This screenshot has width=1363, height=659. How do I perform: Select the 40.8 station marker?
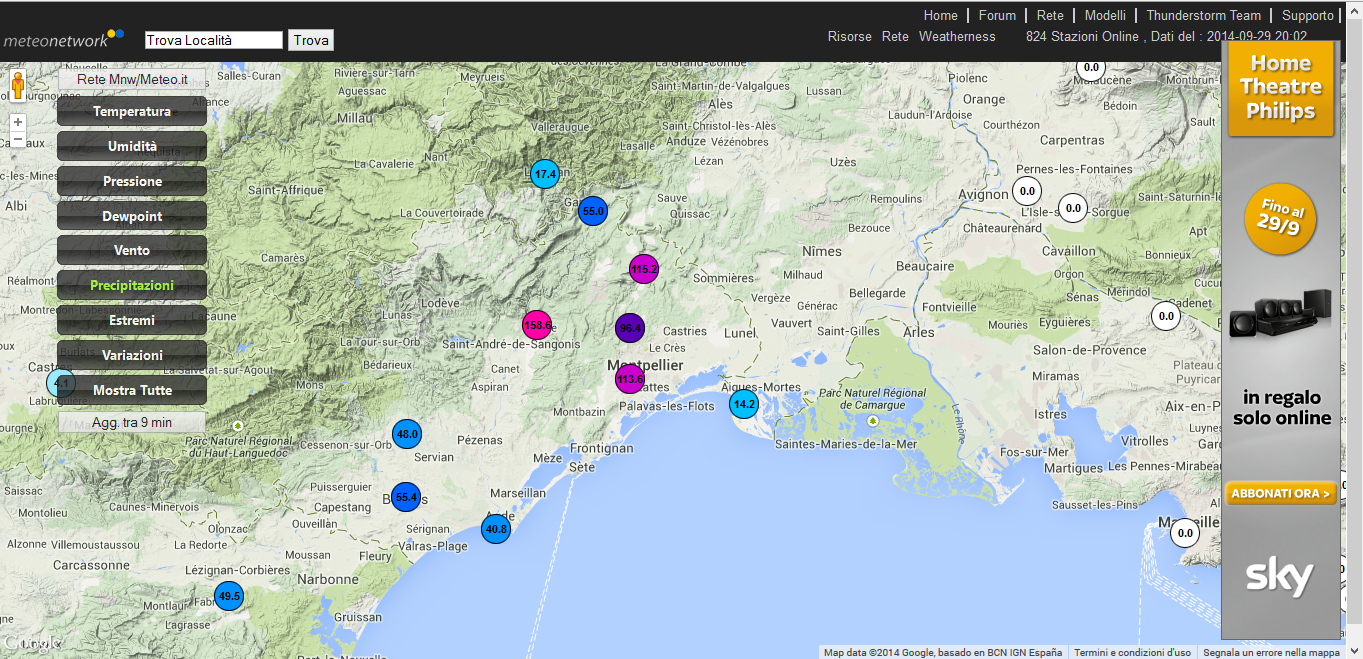(496, 529)
